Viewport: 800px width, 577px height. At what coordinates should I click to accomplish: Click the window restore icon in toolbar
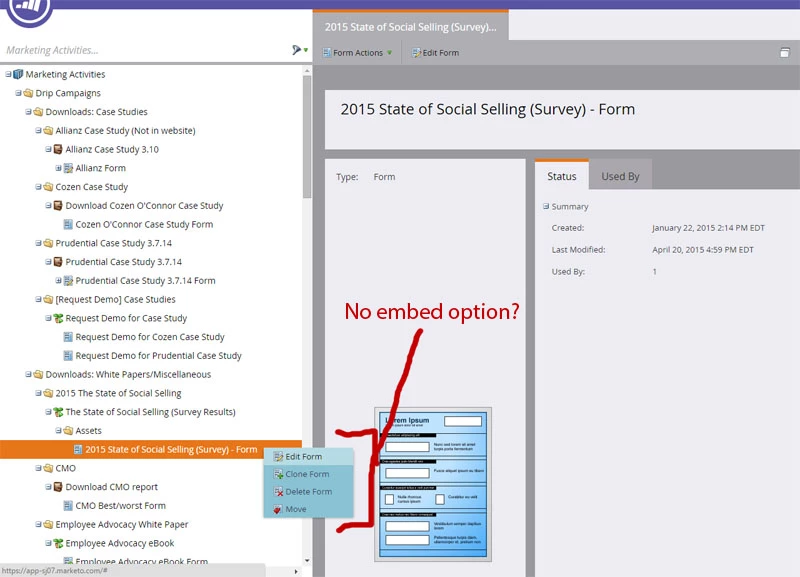point(785,53)
